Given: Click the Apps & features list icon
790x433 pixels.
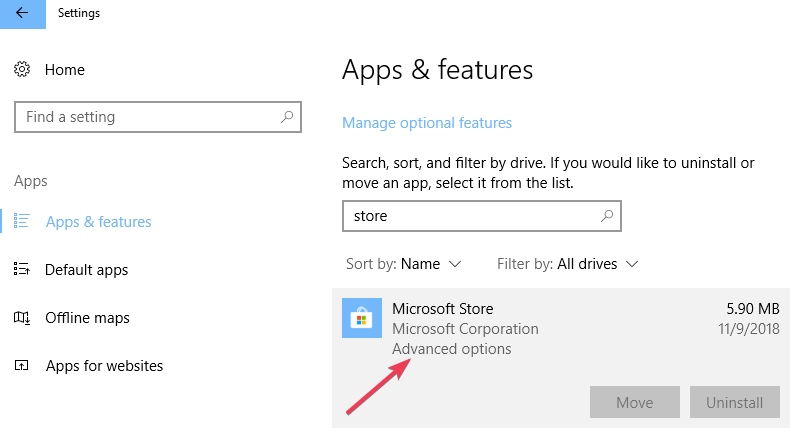Looking at the screenshot, I should pyautogui.click(x=22, y=221).
